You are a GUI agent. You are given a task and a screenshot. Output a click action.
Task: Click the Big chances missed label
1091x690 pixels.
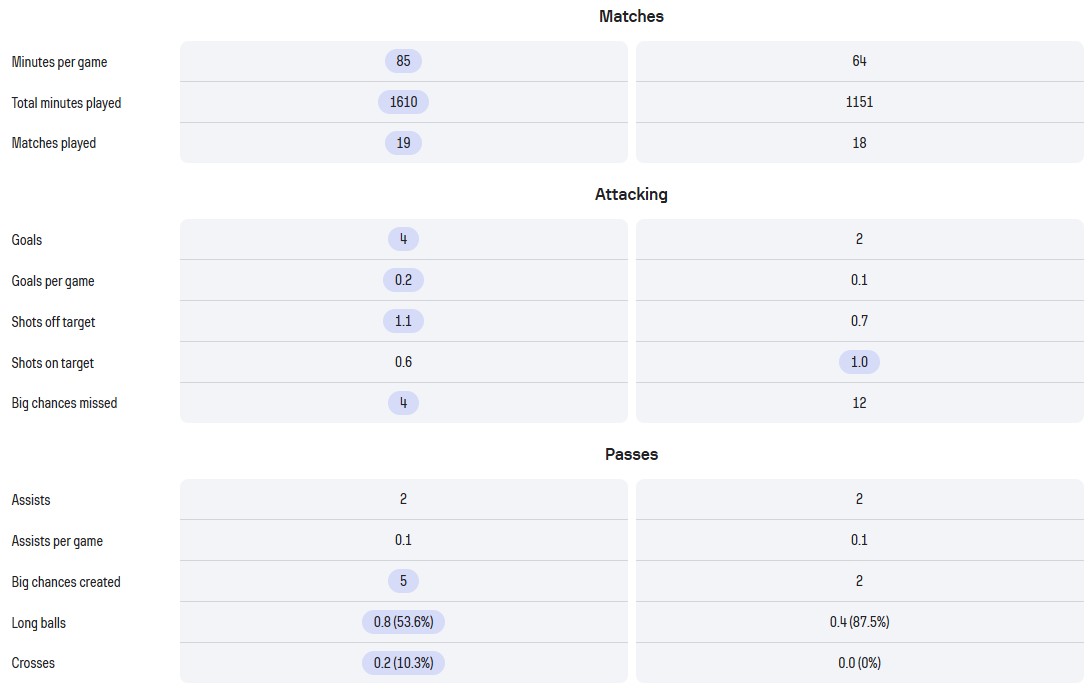64,403
